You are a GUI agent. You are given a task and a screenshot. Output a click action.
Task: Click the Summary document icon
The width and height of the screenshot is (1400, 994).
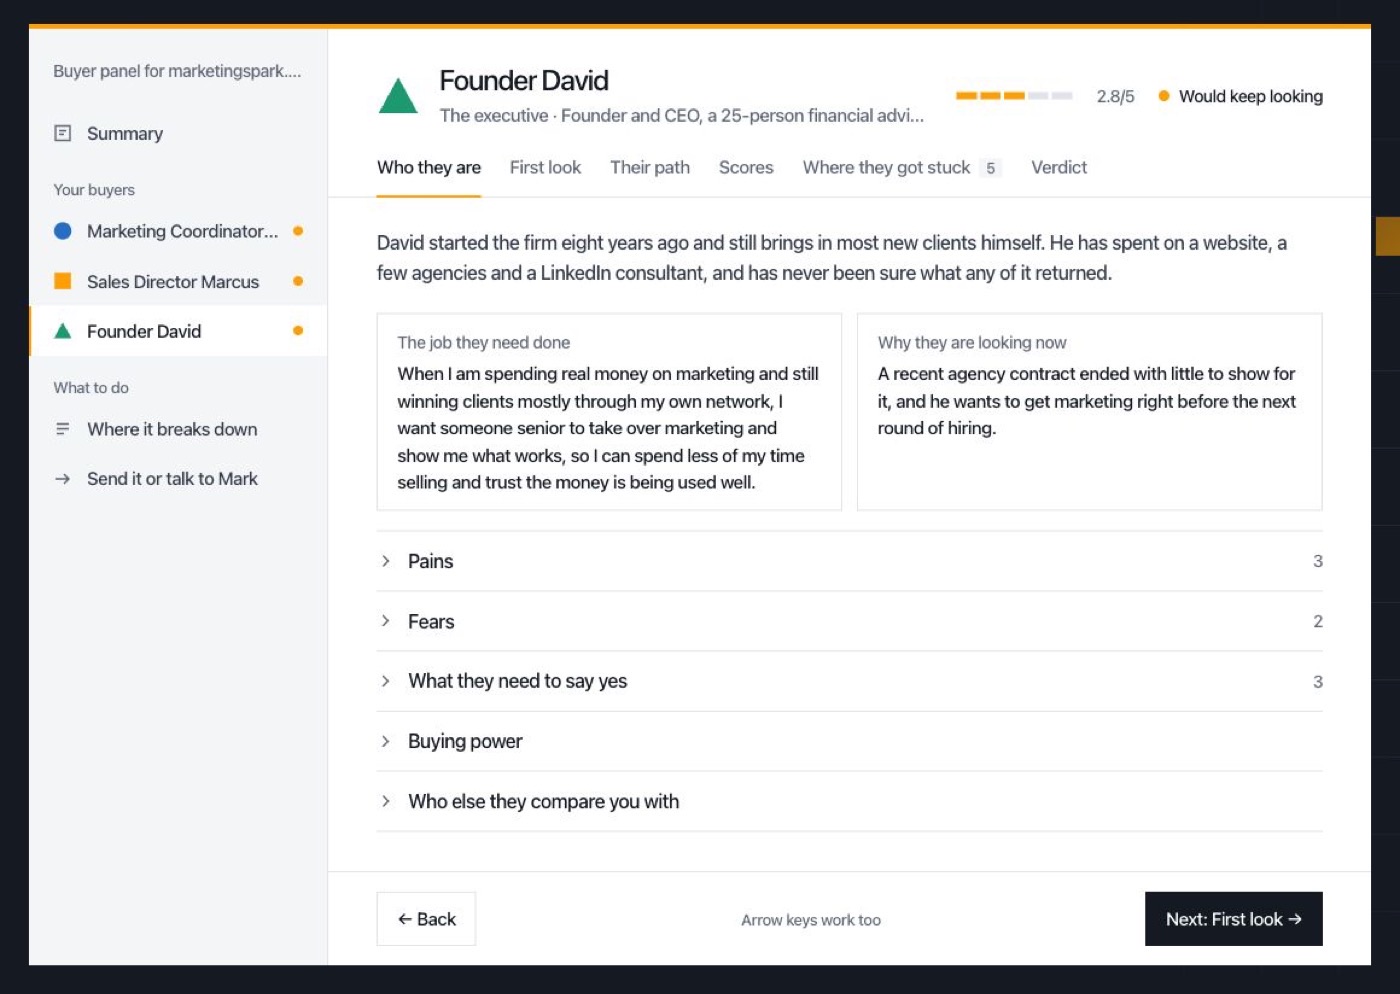62,133
